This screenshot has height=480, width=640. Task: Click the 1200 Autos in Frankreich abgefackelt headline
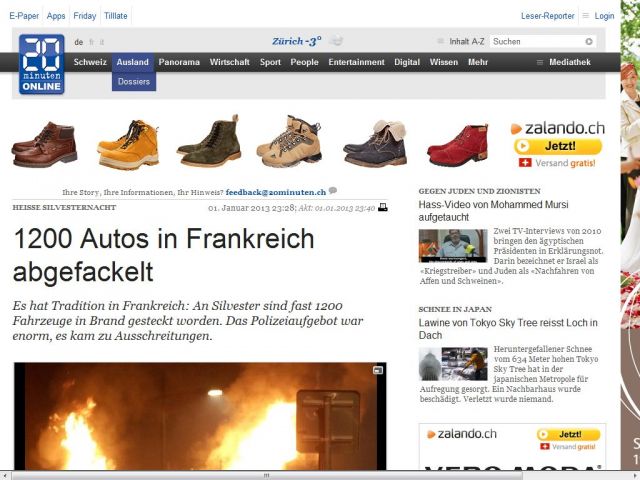(x=164, y=255)
